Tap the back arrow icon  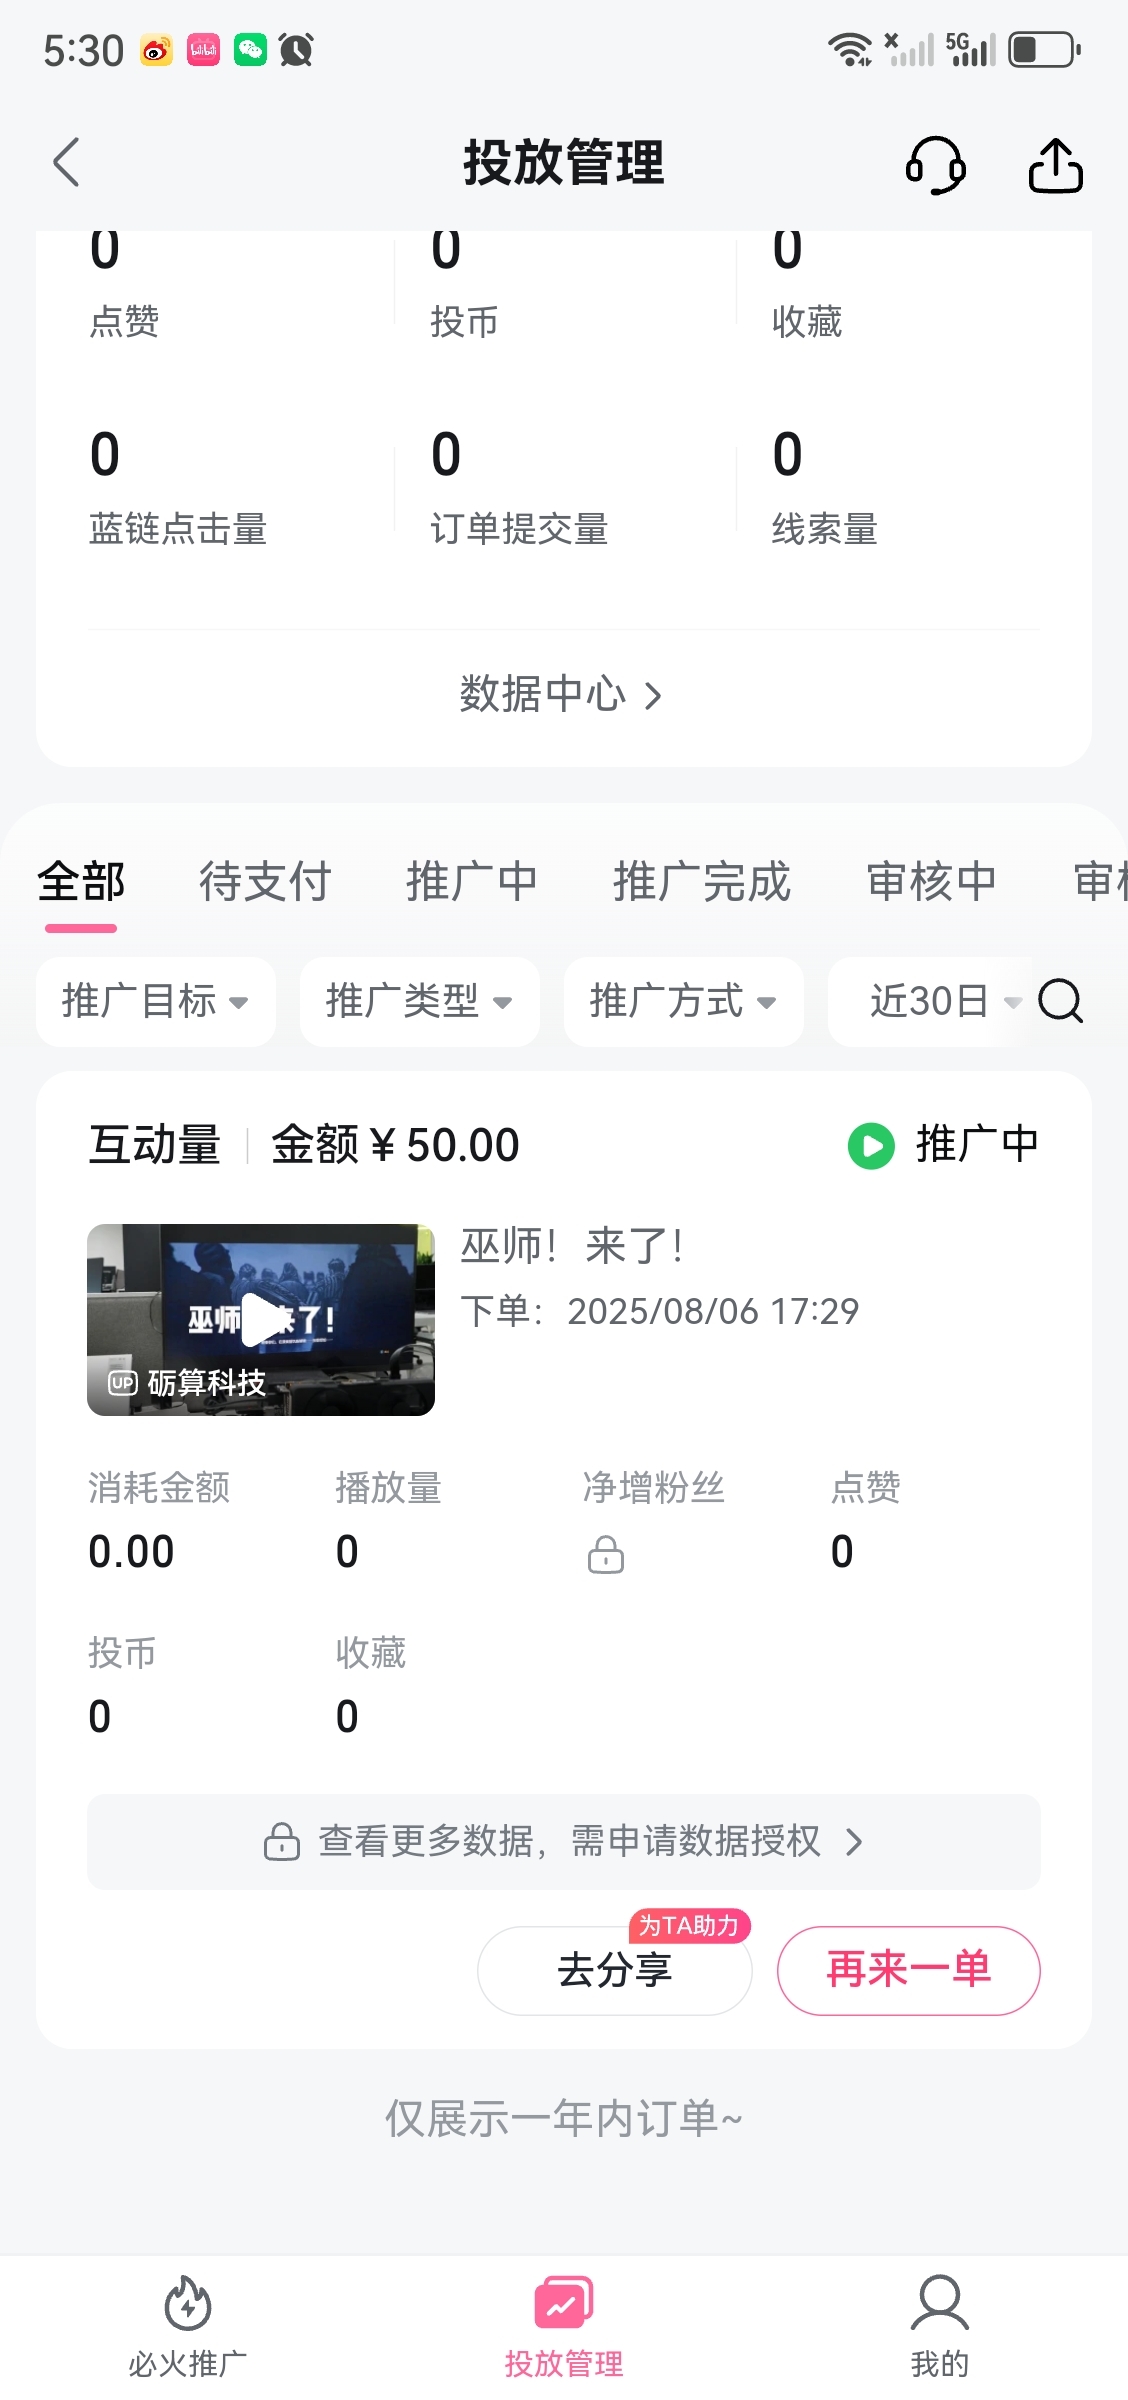(66, 163)
